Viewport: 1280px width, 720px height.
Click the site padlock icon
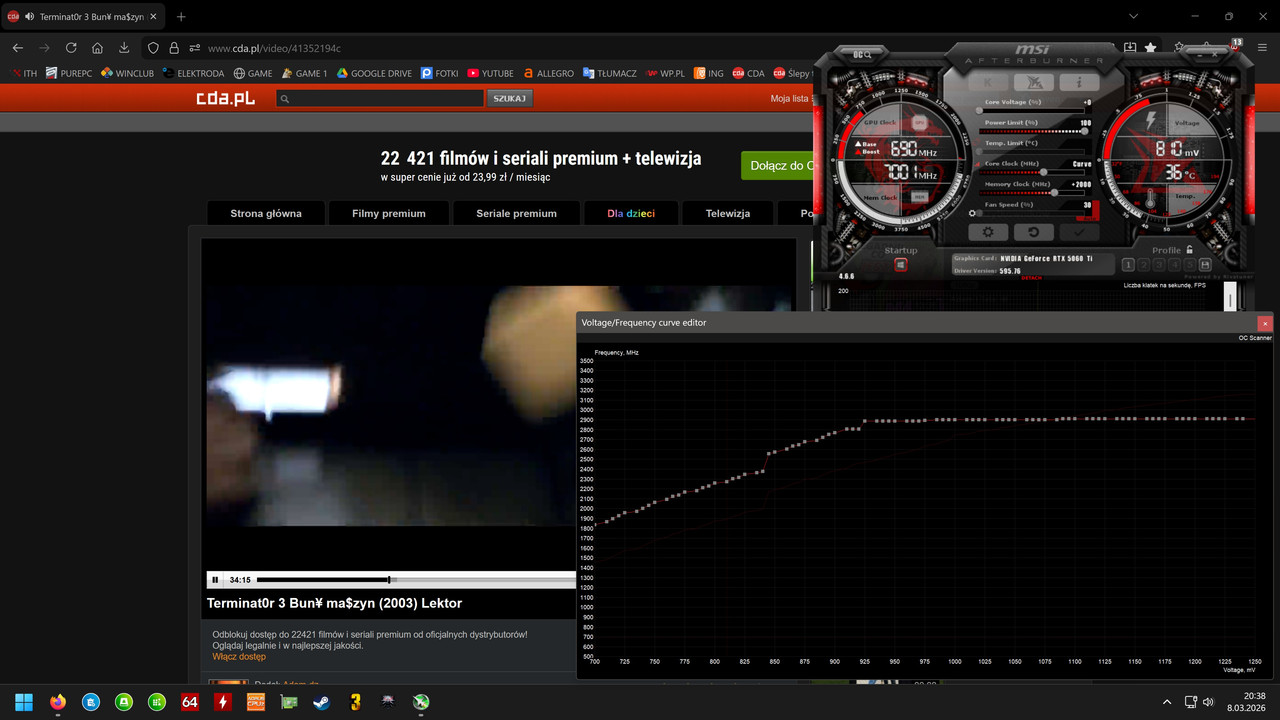pyautogui.click(x=174, y=48)
